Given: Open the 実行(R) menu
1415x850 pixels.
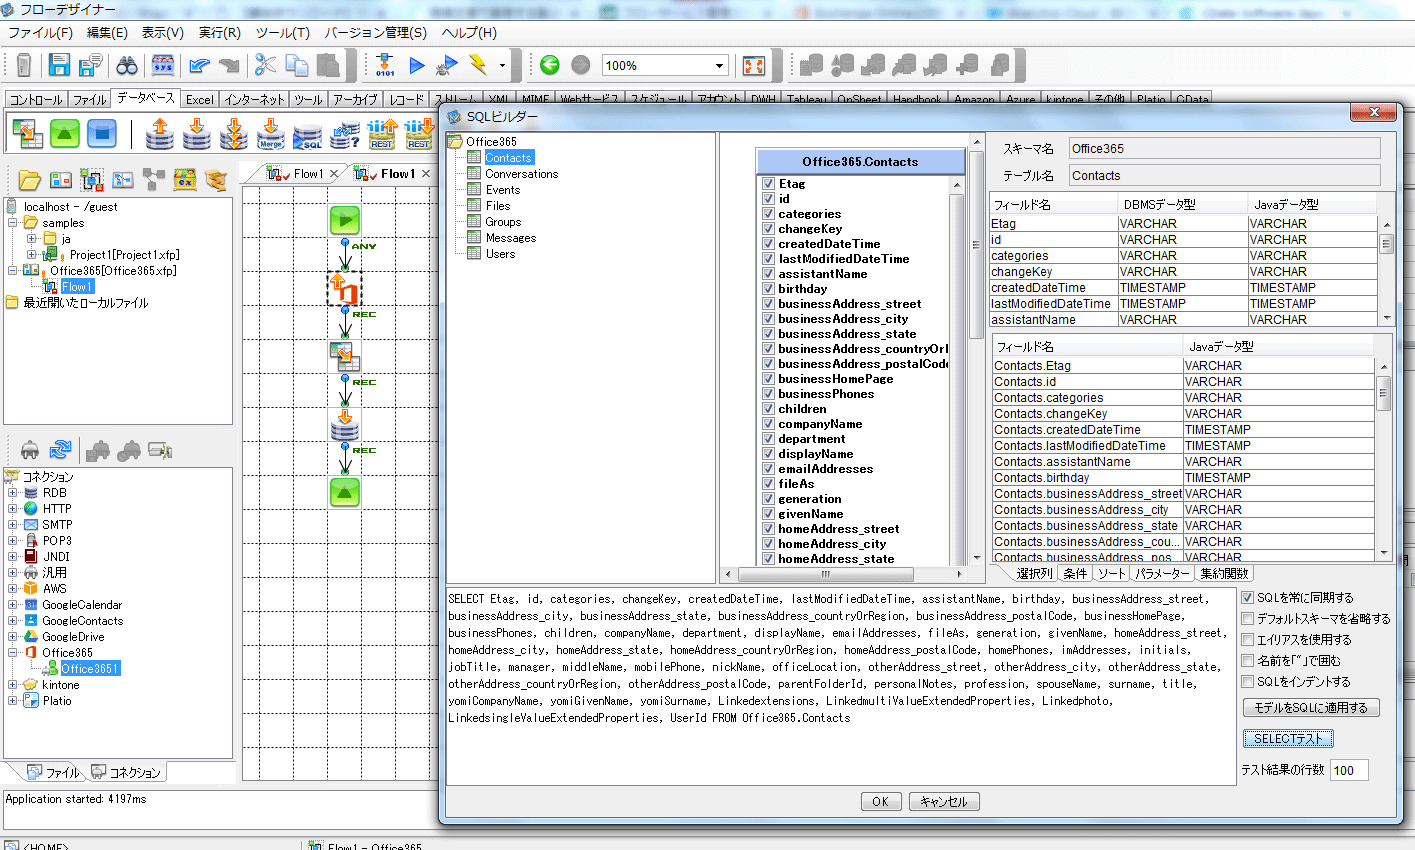Looking at the screenshot, I should [x=219, y=33].
